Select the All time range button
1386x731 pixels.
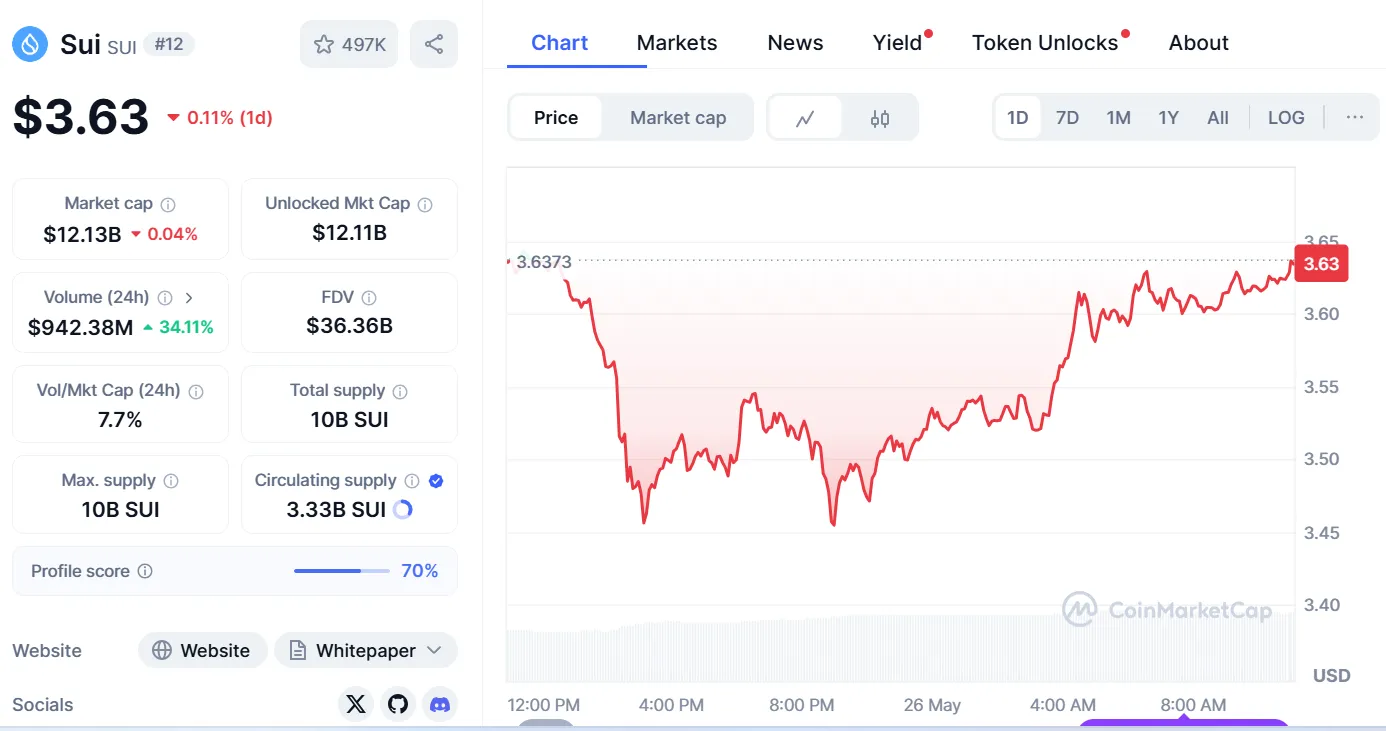pos(1218,117)
